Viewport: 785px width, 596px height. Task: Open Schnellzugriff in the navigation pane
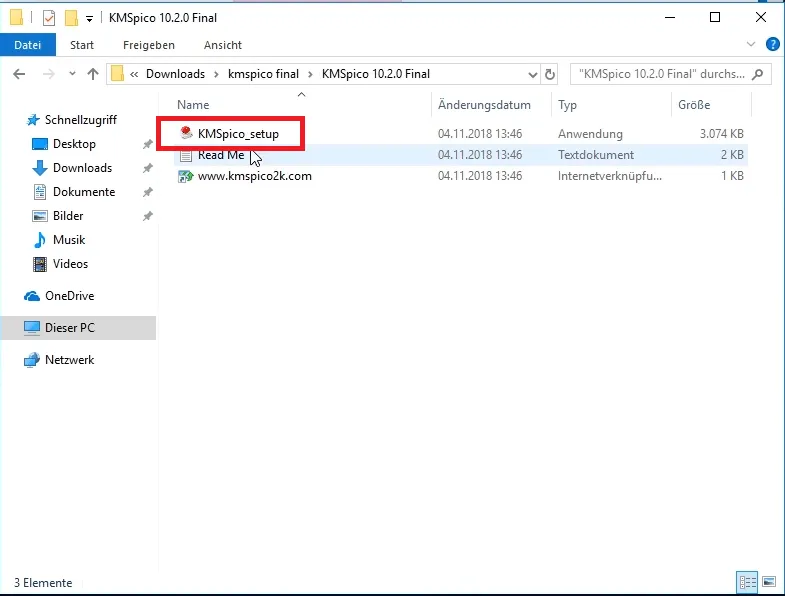click(81, 120)
